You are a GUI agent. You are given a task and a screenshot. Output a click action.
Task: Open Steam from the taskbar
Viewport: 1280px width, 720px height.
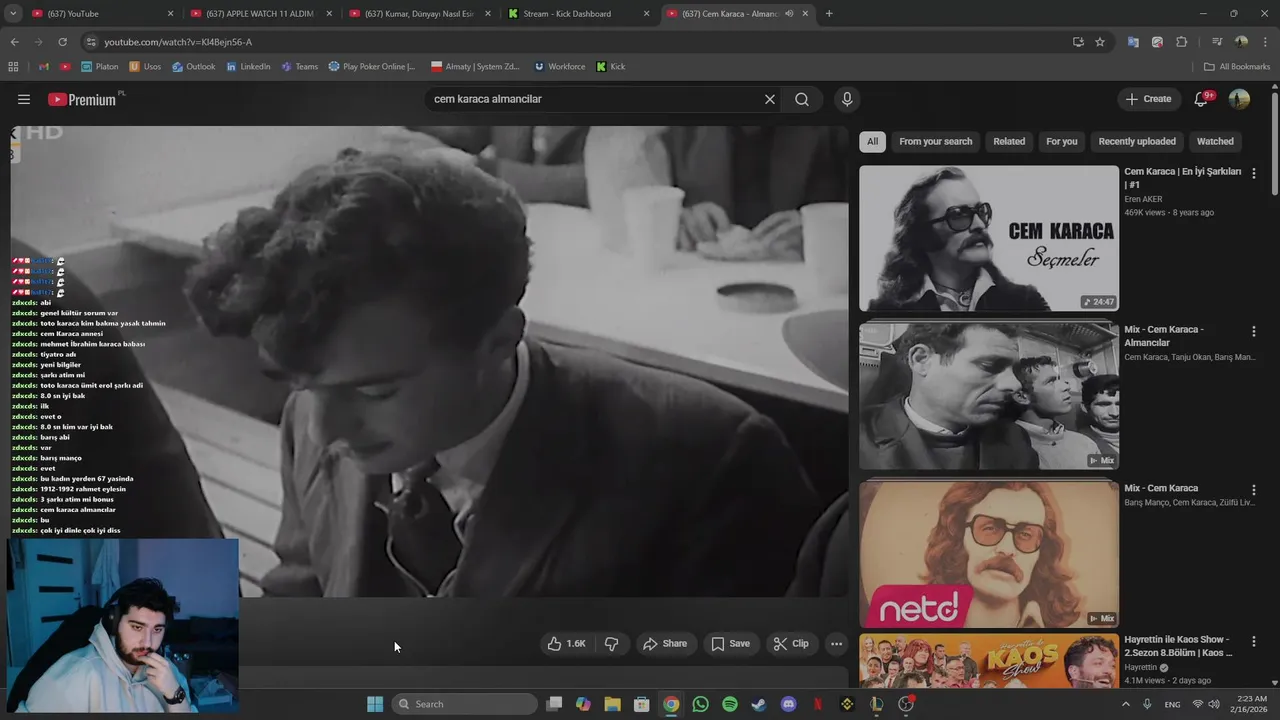(759, 704)
